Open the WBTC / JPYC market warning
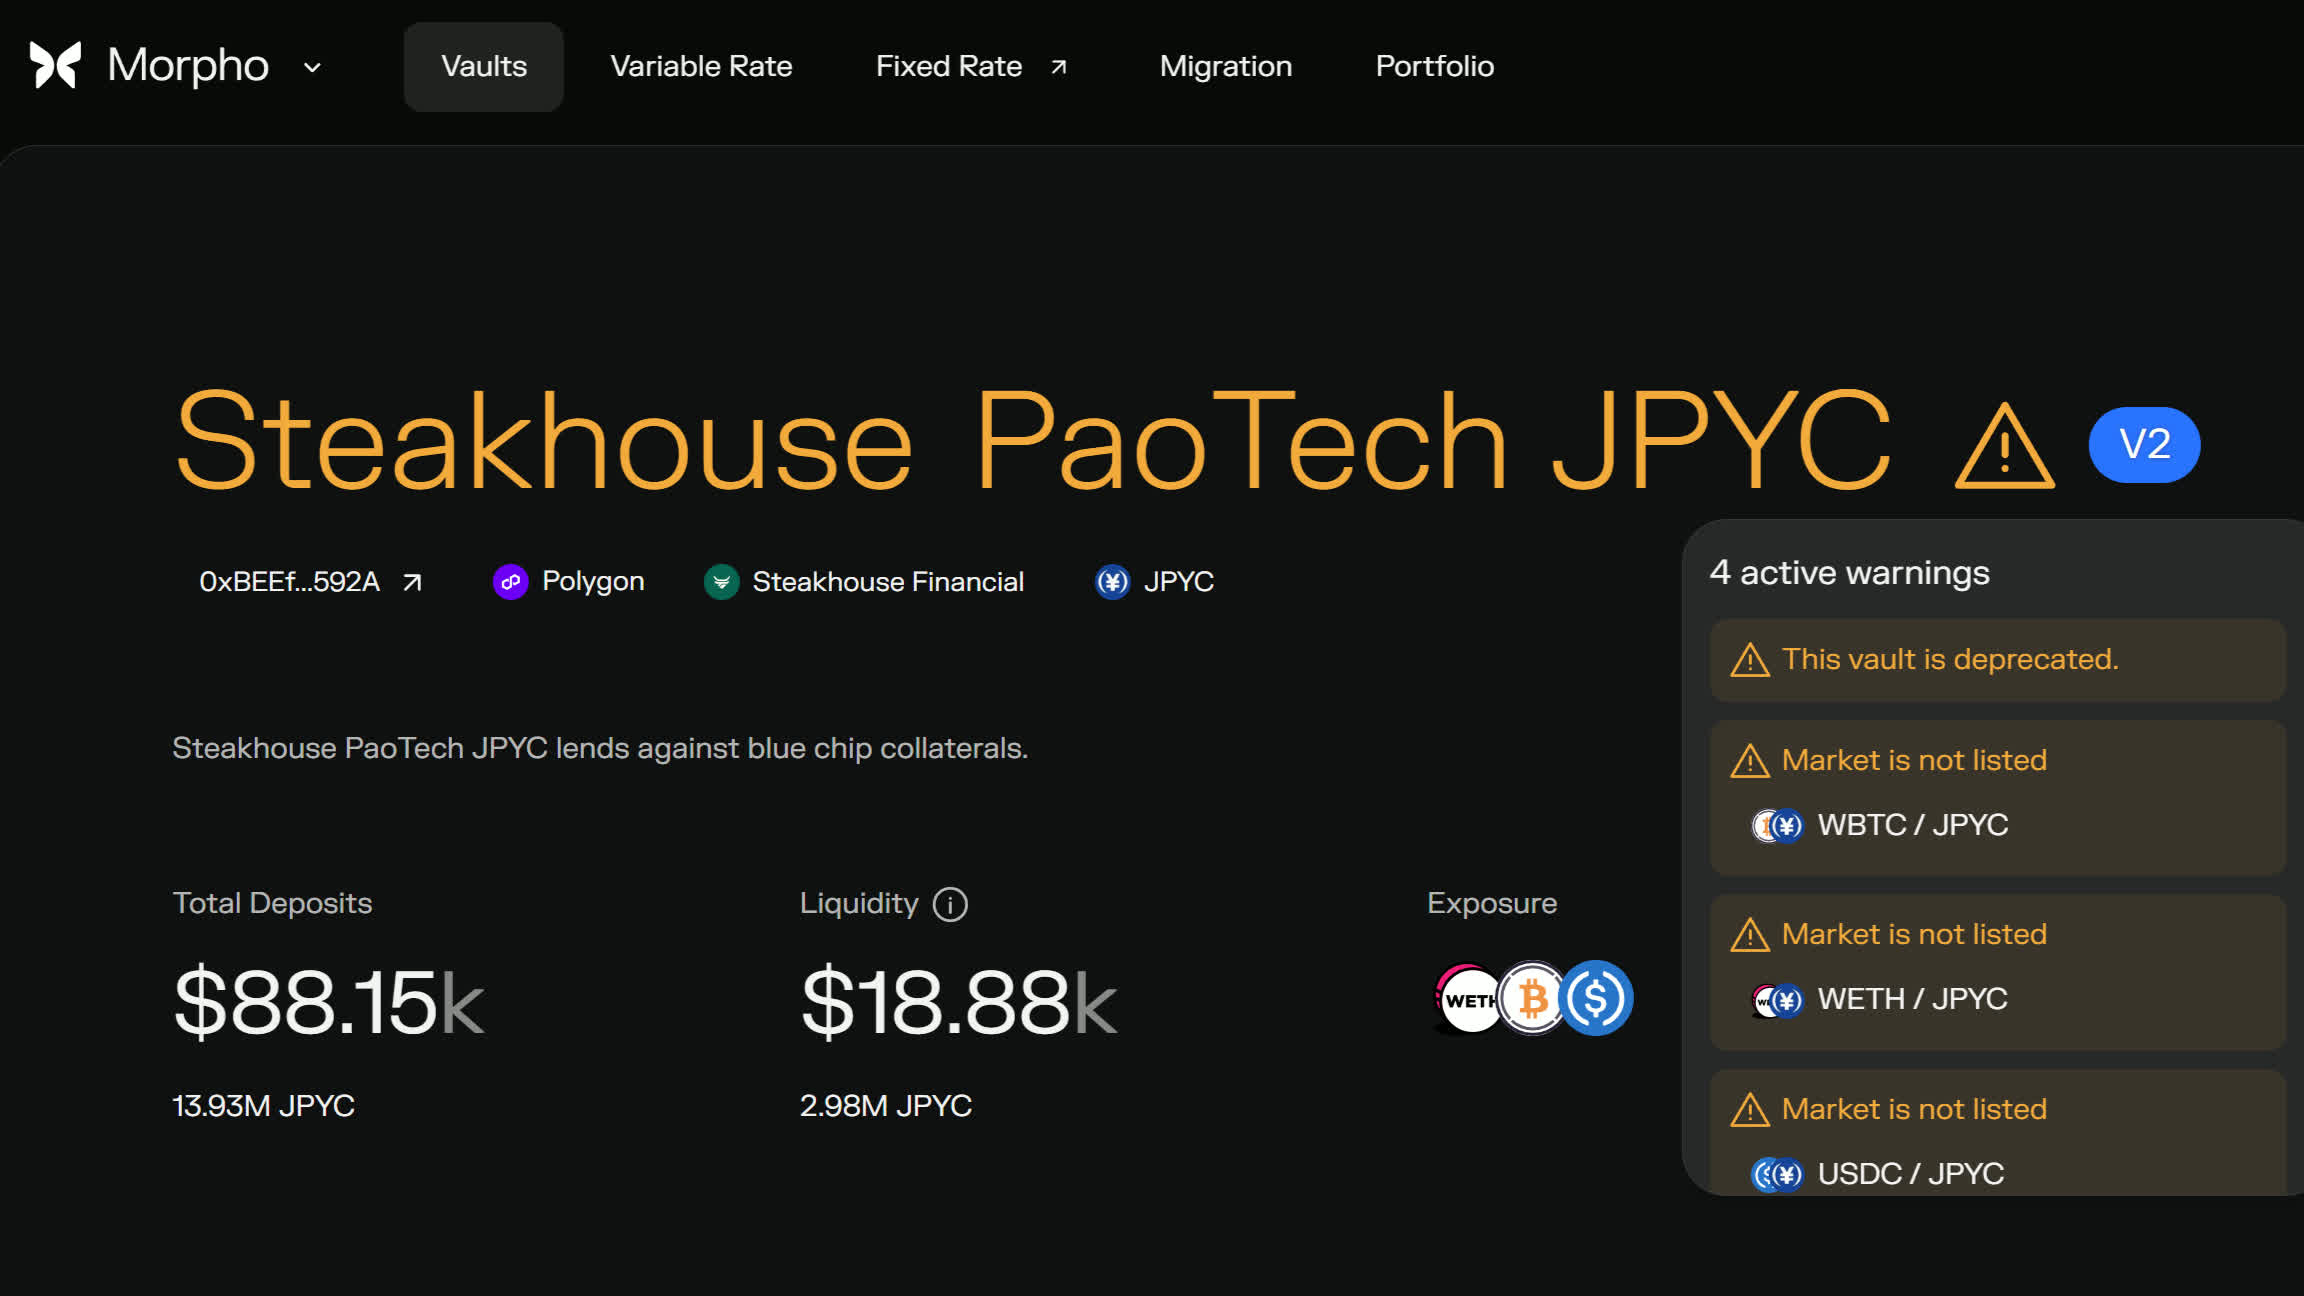 click(x=1998, y=797)
